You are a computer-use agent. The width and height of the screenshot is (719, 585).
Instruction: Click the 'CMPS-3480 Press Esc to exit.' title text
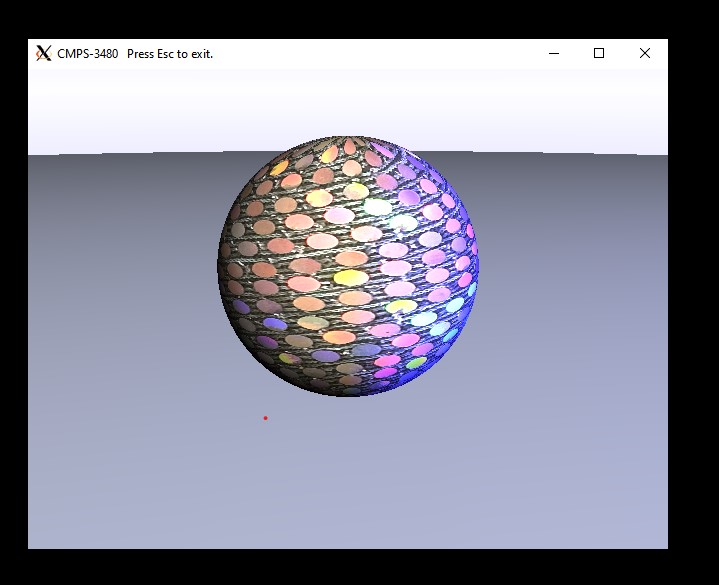[x=135, y=54]
